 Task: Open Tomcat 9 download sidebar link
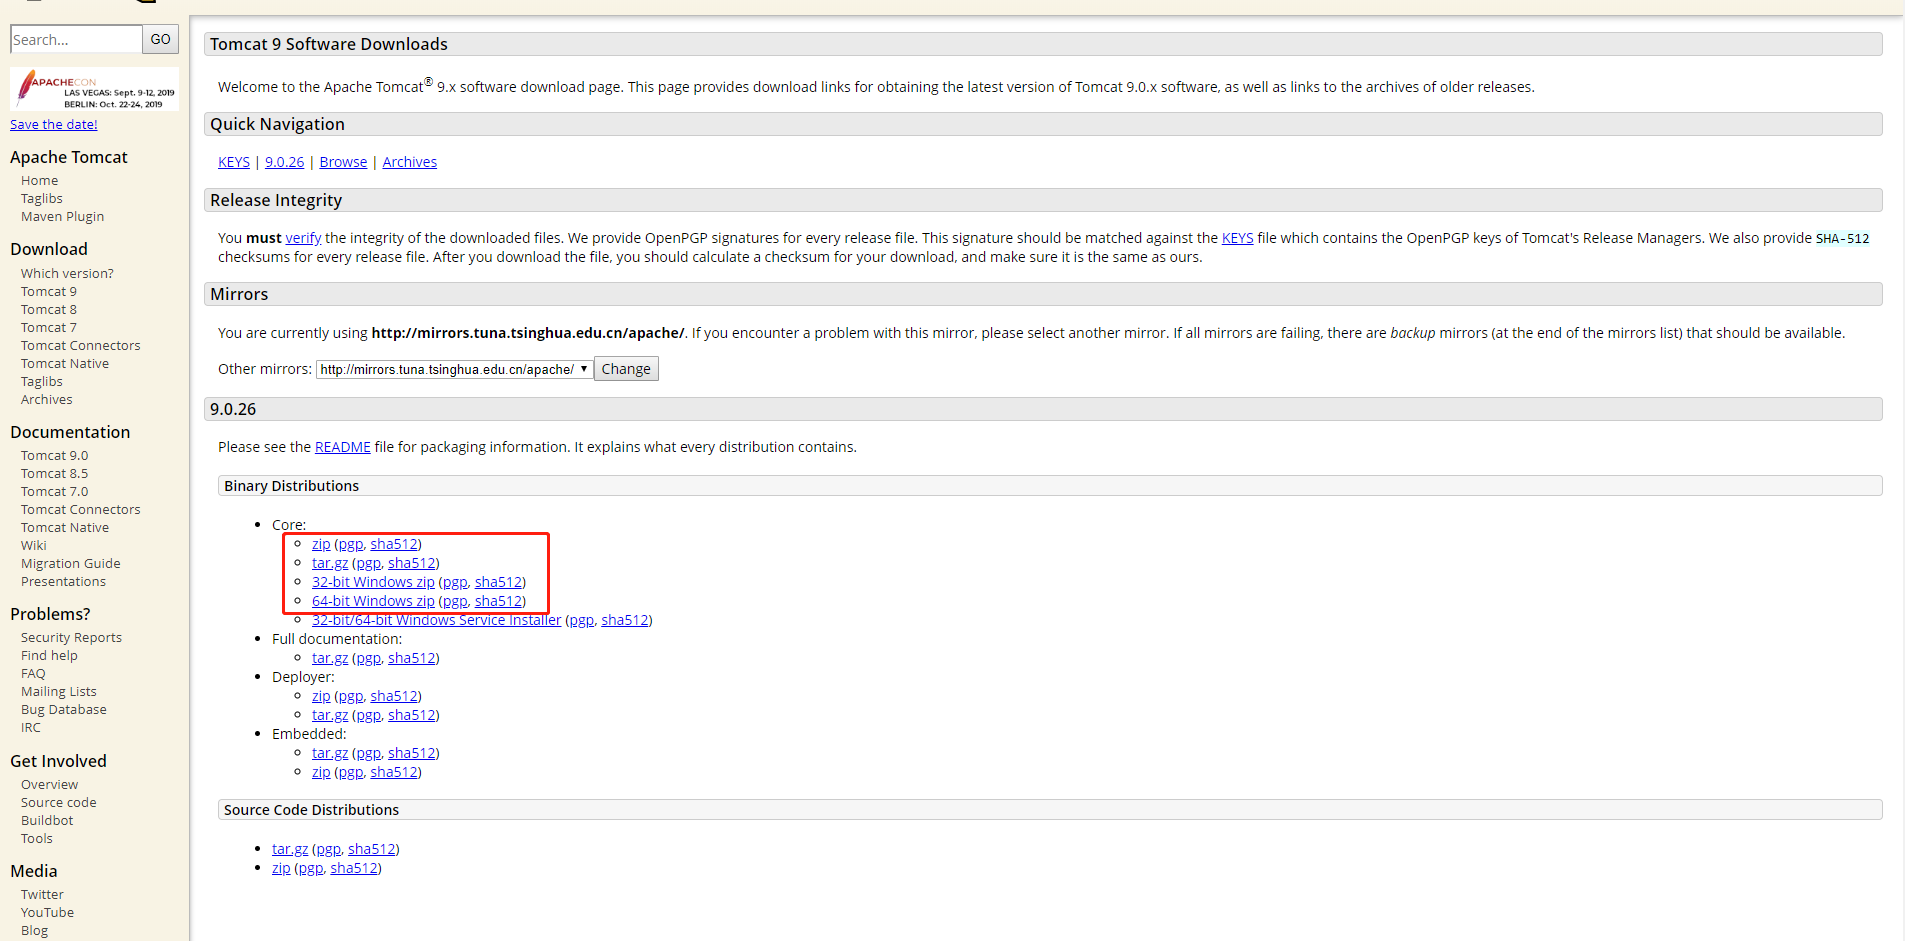click(49, 292)
